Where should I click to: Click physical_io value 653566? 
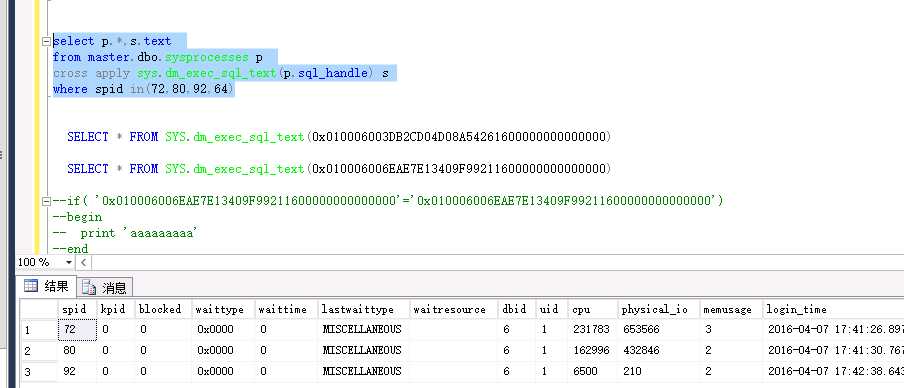[658, 329]
